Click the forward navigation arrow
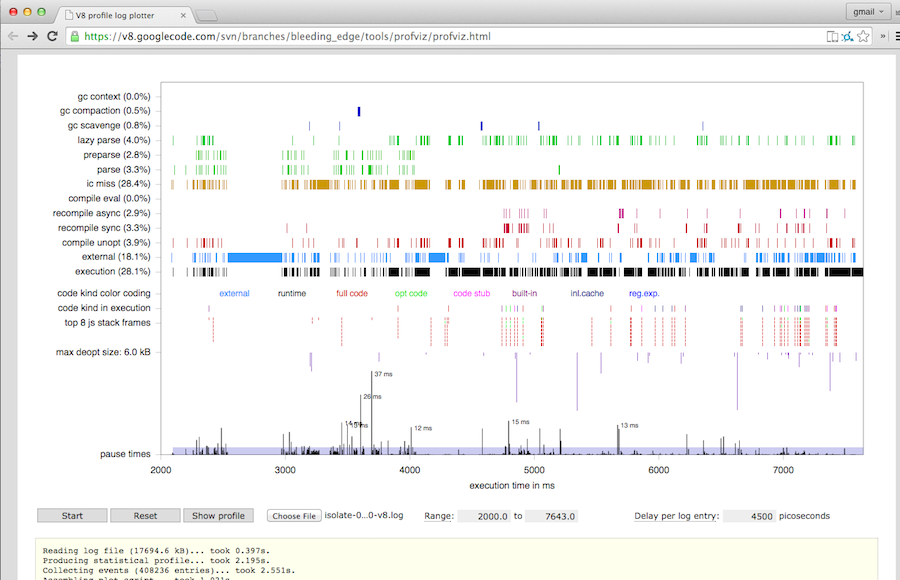The image size is (900, 580). [x=33, y=36]
